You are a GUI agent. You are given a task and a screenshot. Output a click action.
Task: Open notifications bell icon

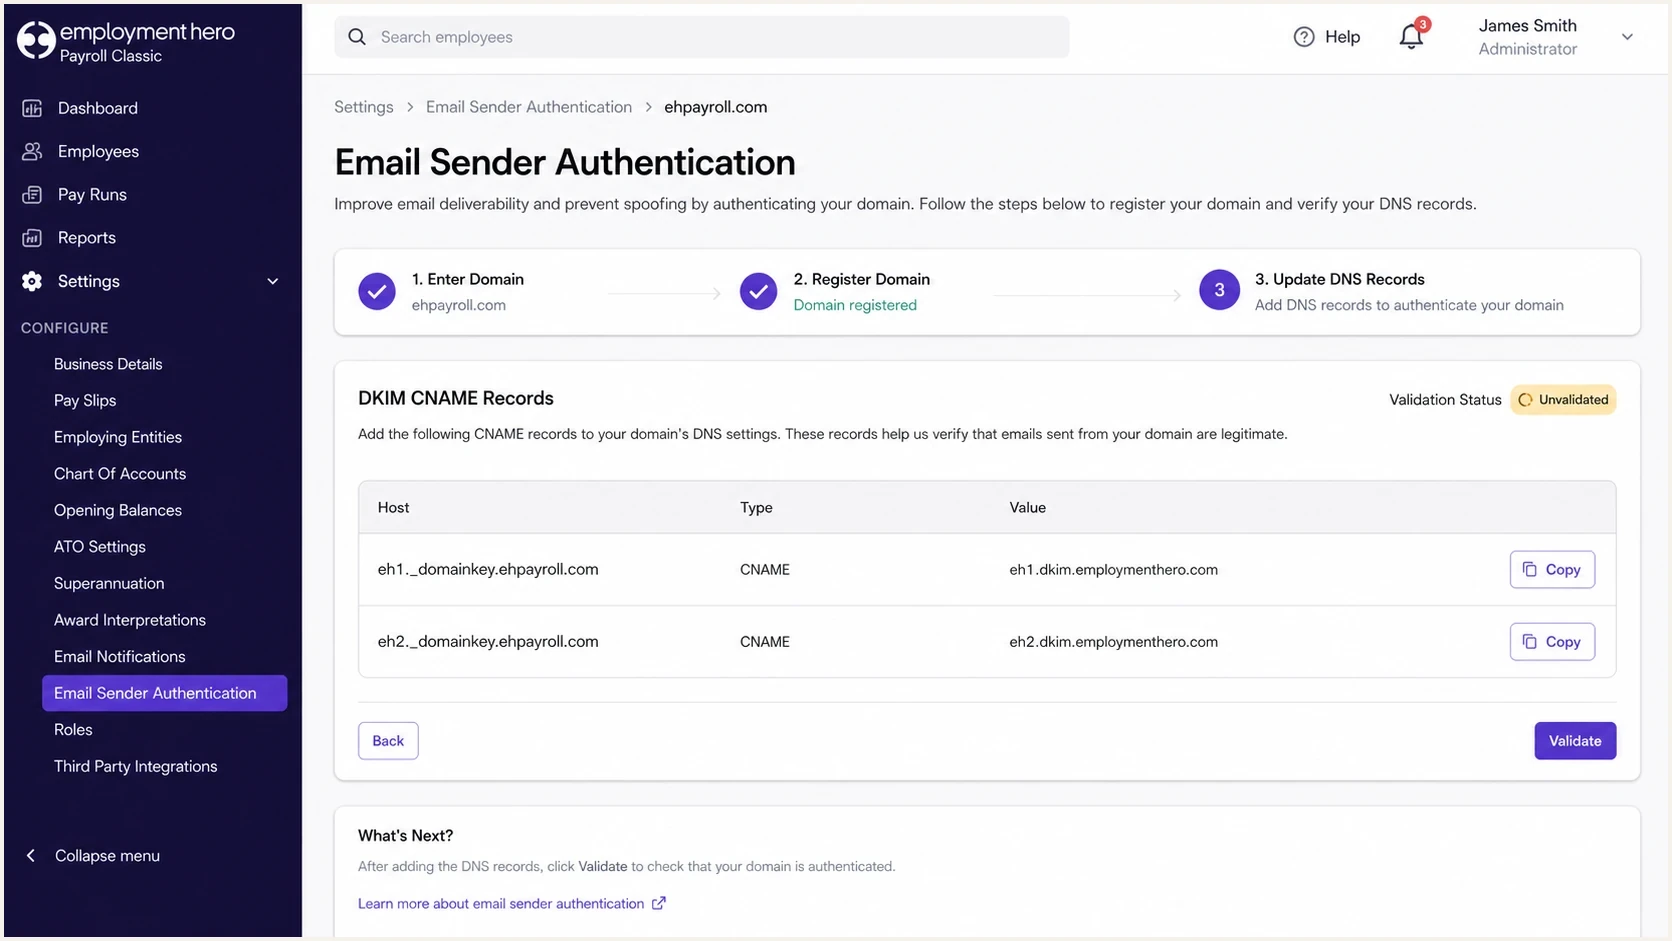1412,36
